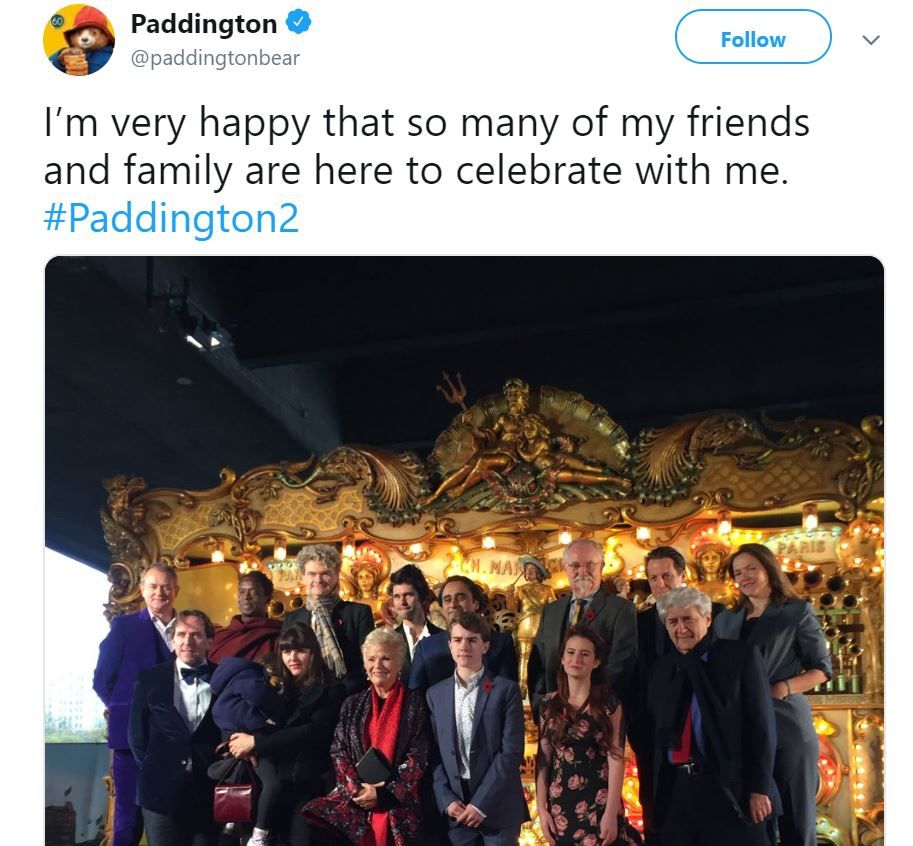This screenshot has height=846, width=913.
Task: Click the Paddington display name
Action: [x=204, y=24]
